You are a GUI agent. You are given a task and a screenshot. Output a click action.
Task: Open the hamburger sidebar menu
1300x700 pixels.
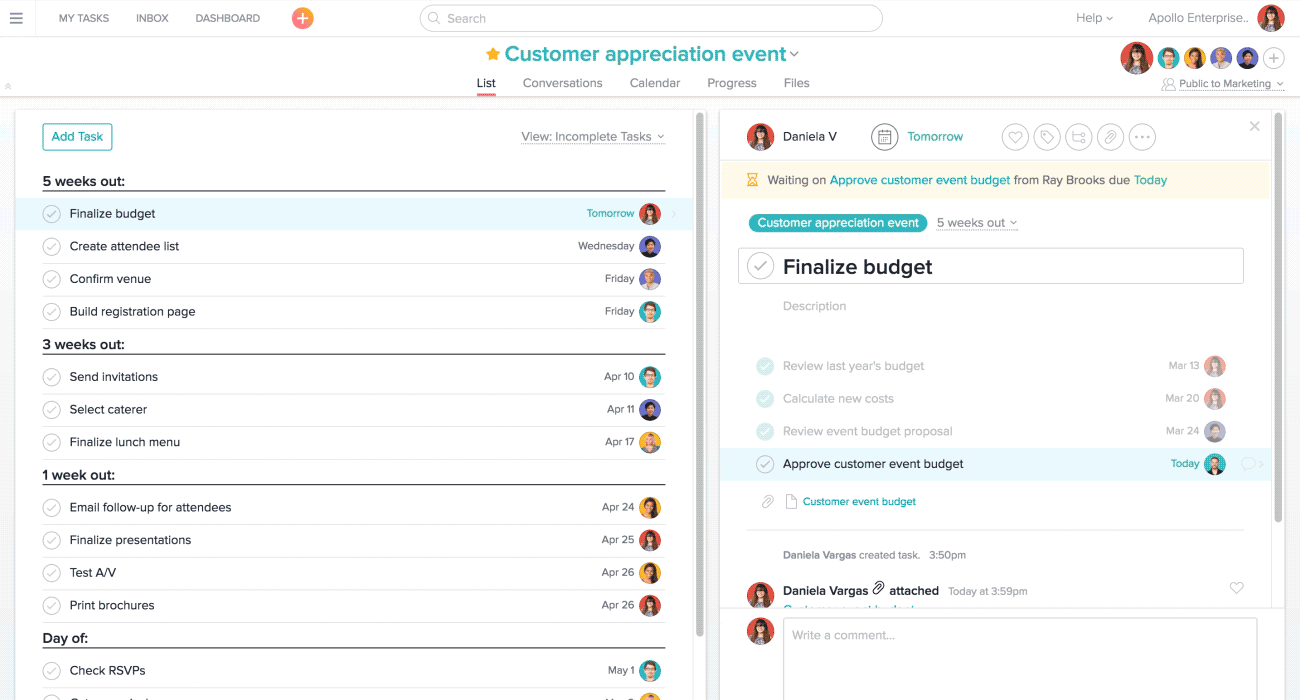tap(16, 18)
